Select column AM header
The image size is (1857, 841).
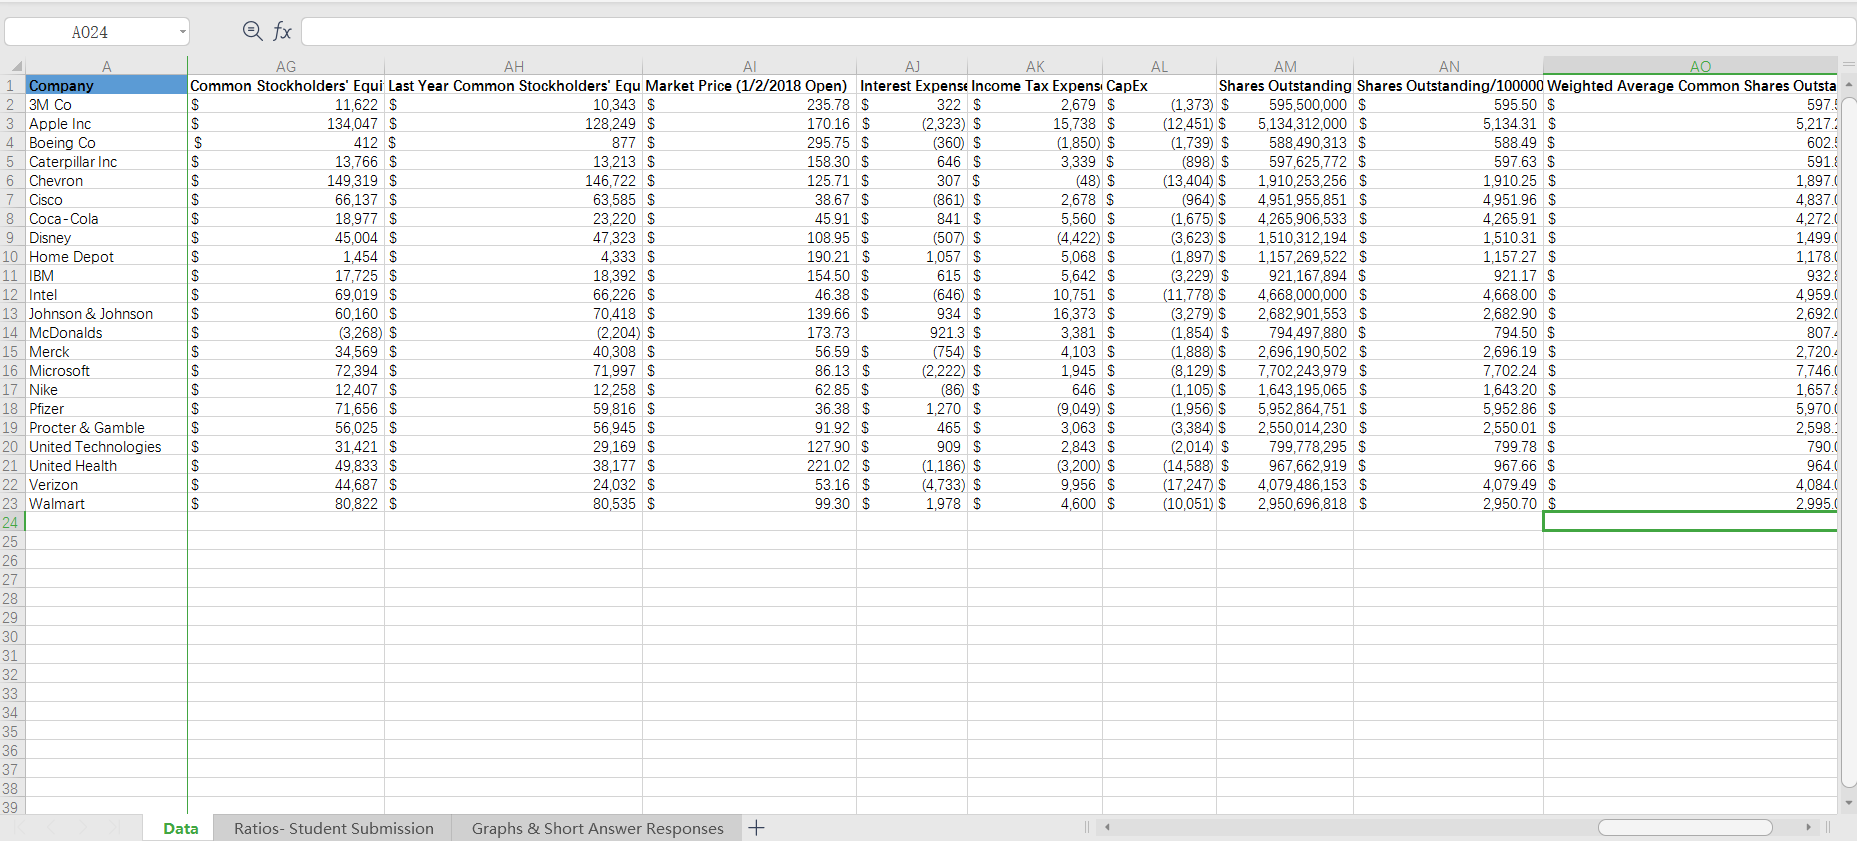click(1285, 67)
